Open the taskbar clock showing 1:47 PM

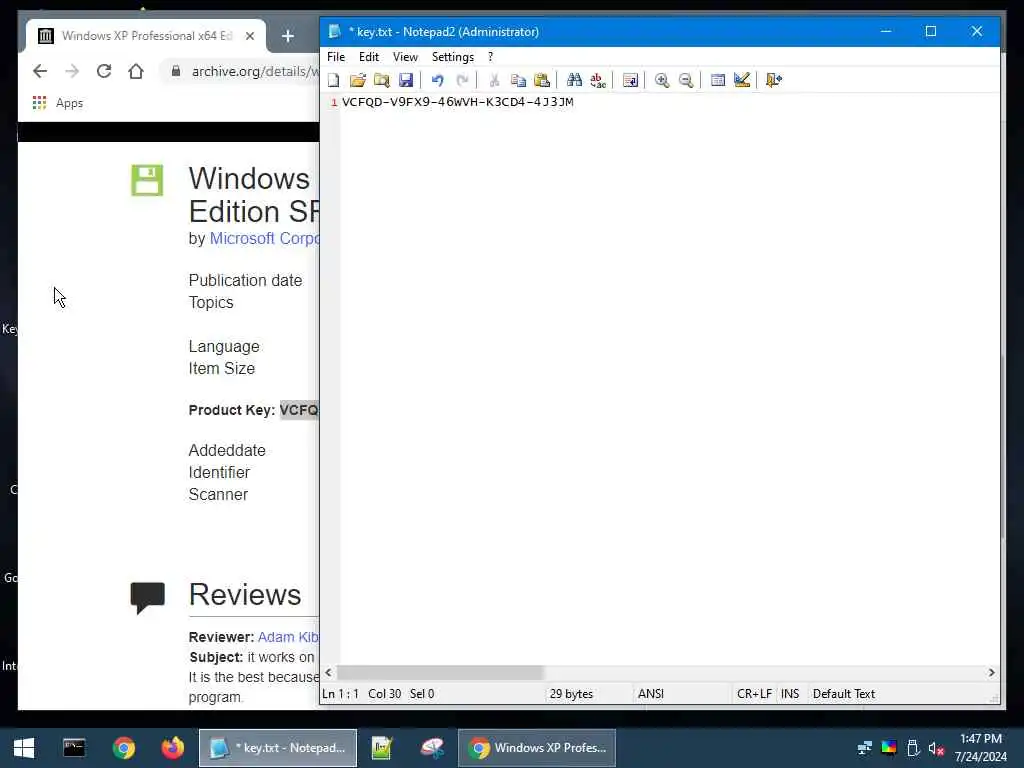[x=981, y=748]
